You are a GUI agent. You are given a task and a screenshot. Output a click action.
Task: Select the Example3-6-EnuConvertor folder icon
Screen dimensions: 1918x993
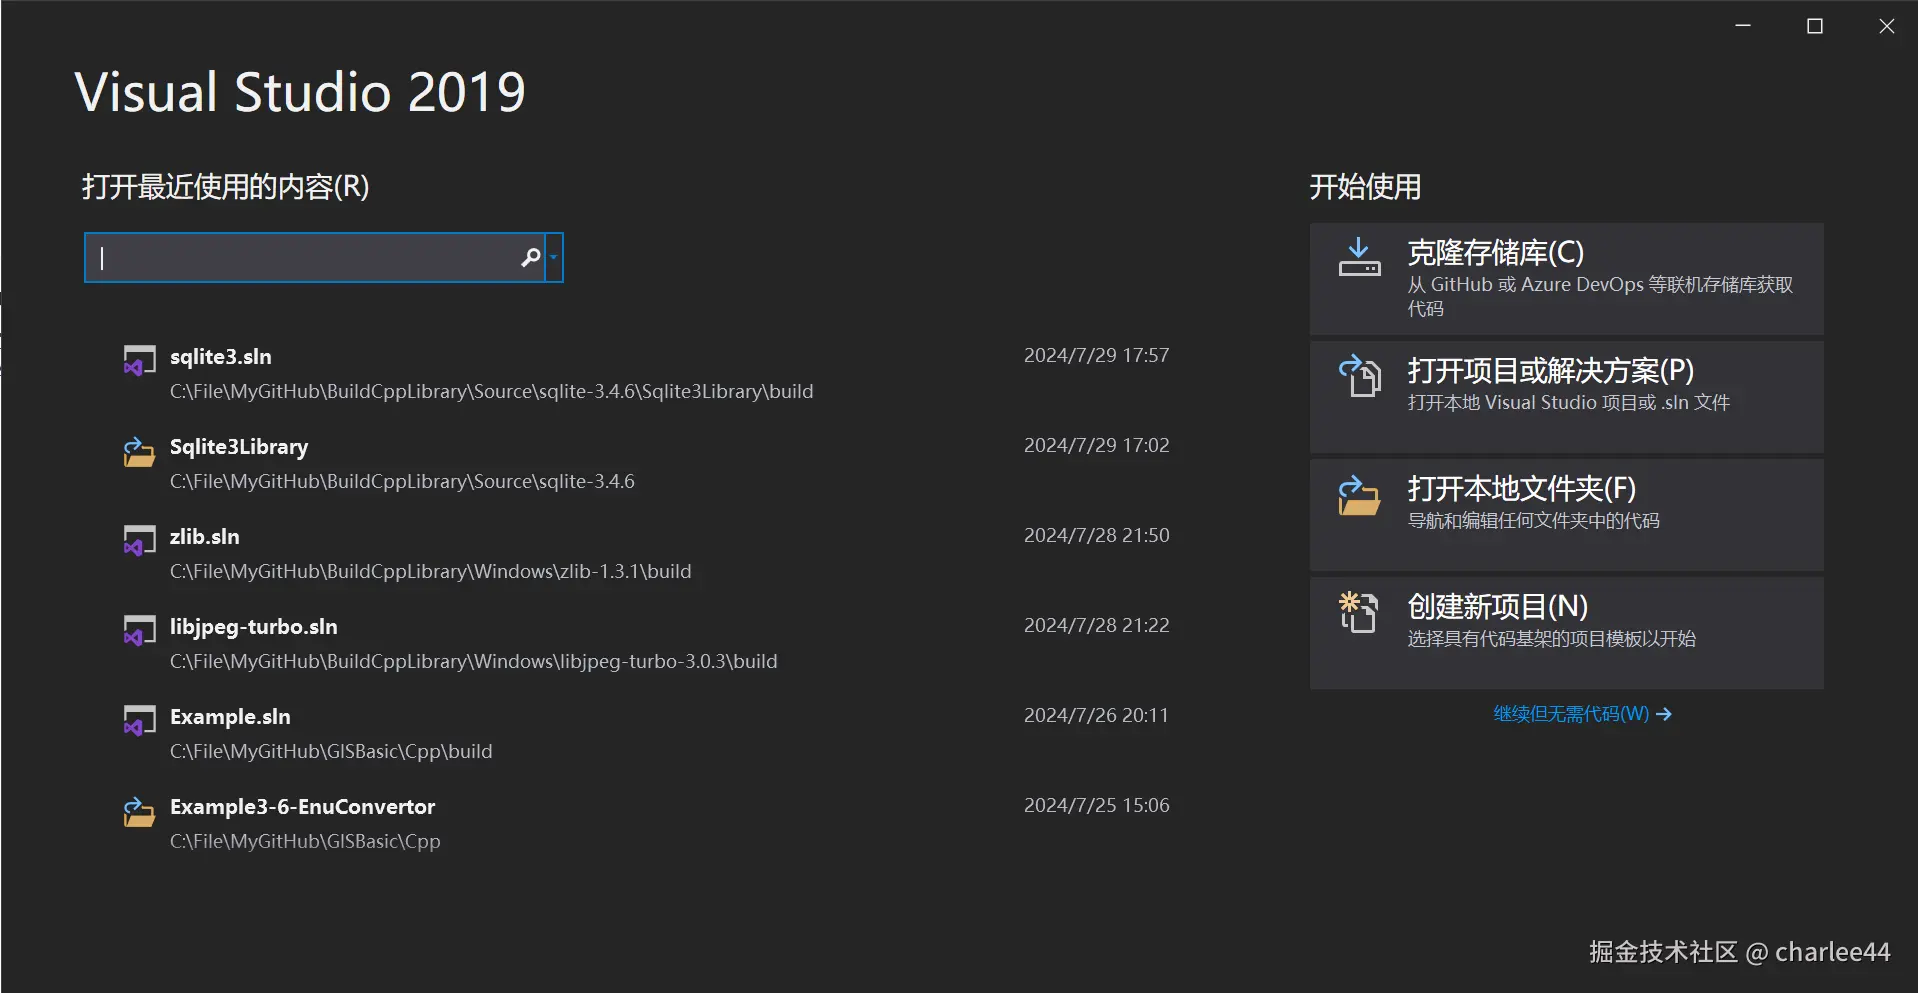[x=139, y=810]
